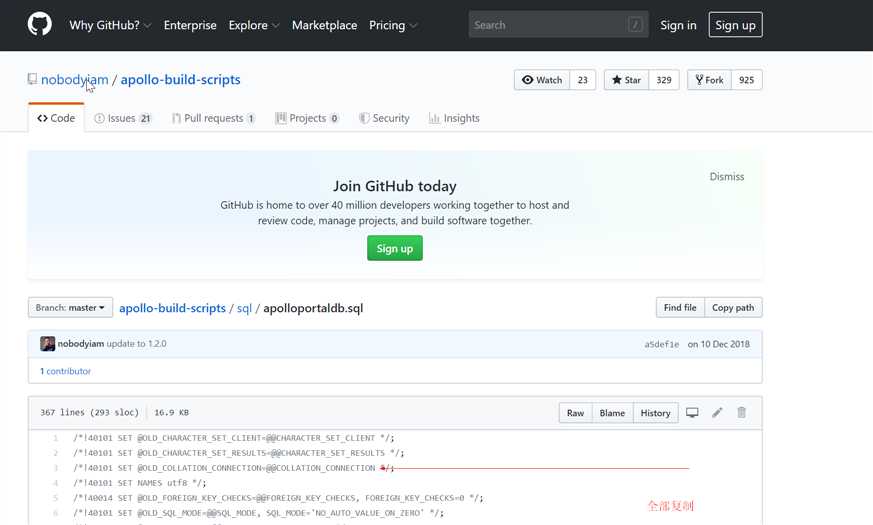Fork the repository
Screen dimensions: 873x525
tap(709, 80)
